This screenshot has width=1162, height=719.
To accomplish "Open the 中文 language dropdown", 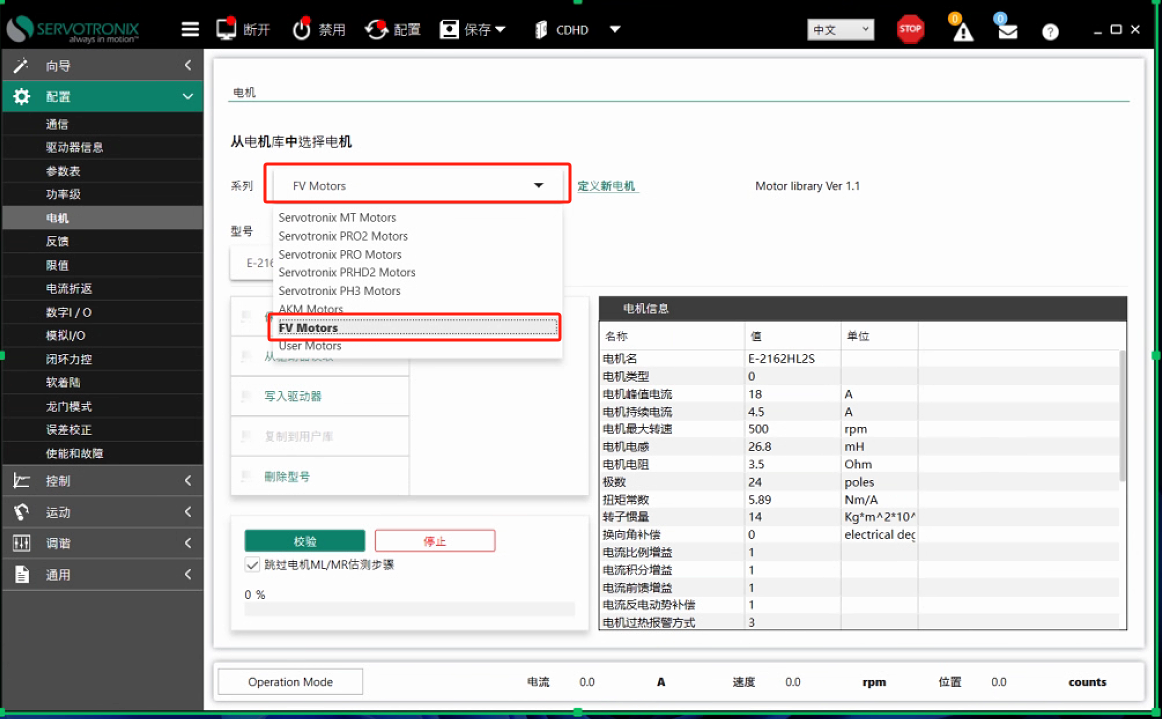I will click(x=840, y=30).
